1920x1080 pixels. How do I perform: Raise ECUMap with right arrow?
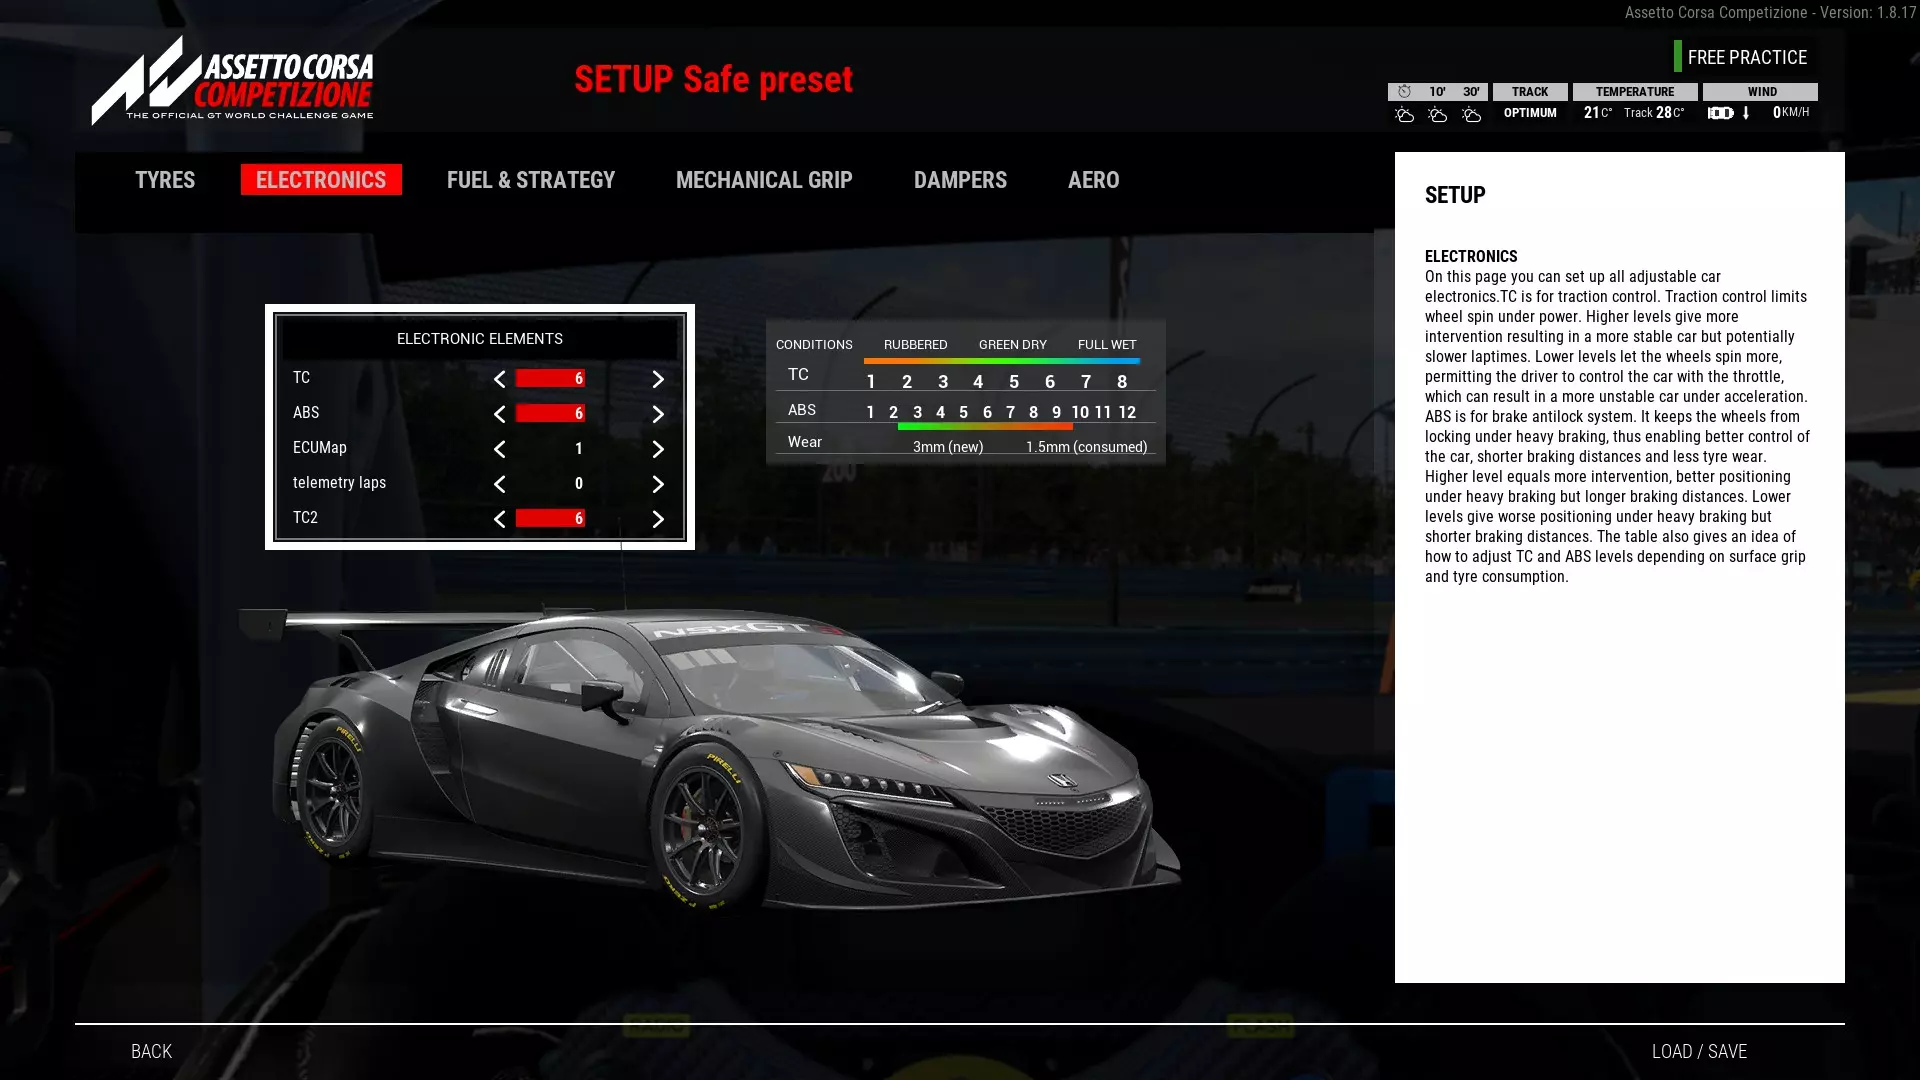point(658,449)
